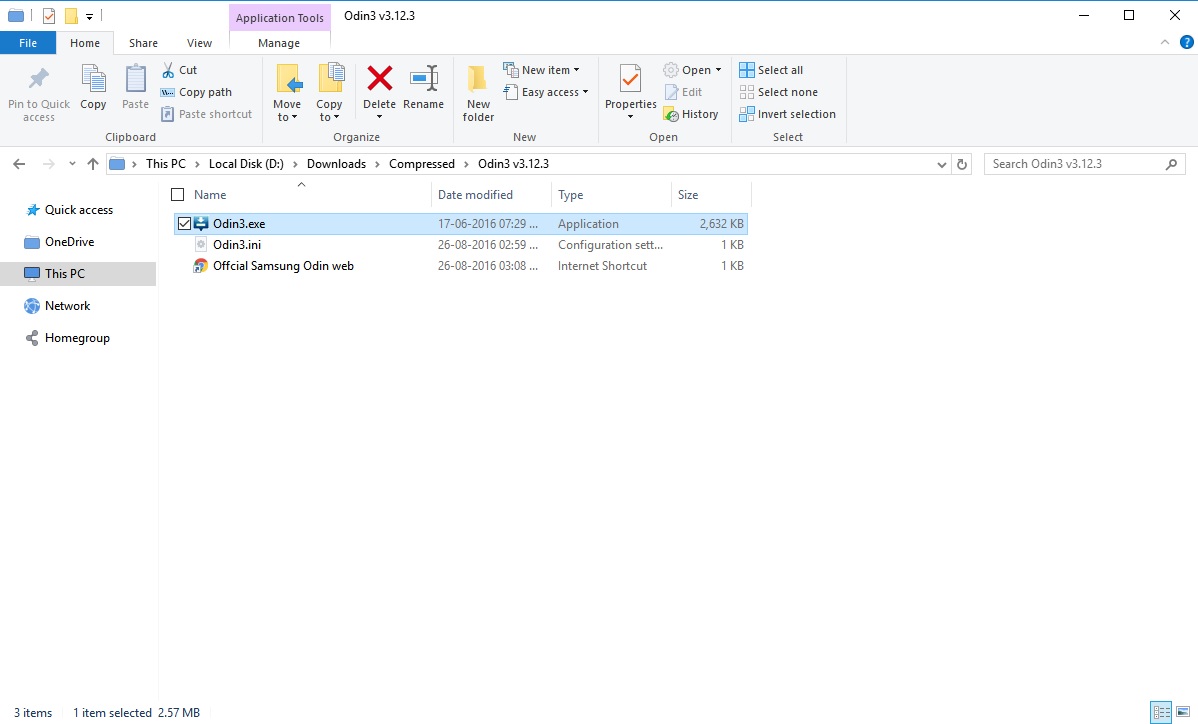Click the search magnifier icon
1198x724 pixels.
click(1171, 164)
